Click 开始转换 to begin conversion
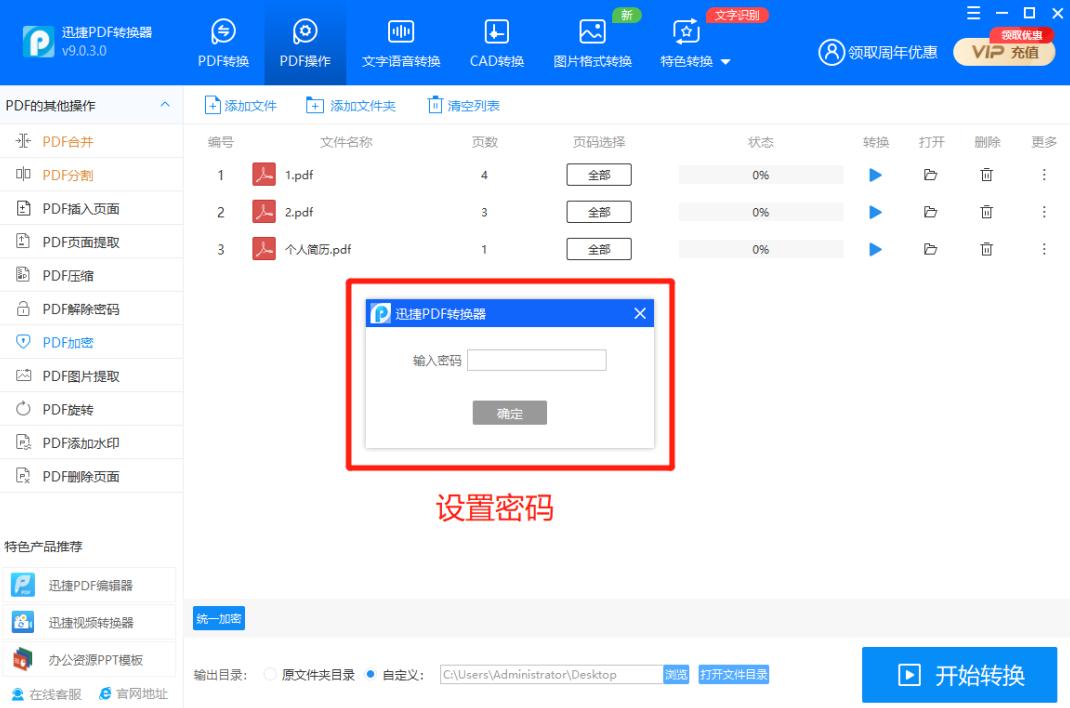The image size is (1070, 708). [958, 674]
